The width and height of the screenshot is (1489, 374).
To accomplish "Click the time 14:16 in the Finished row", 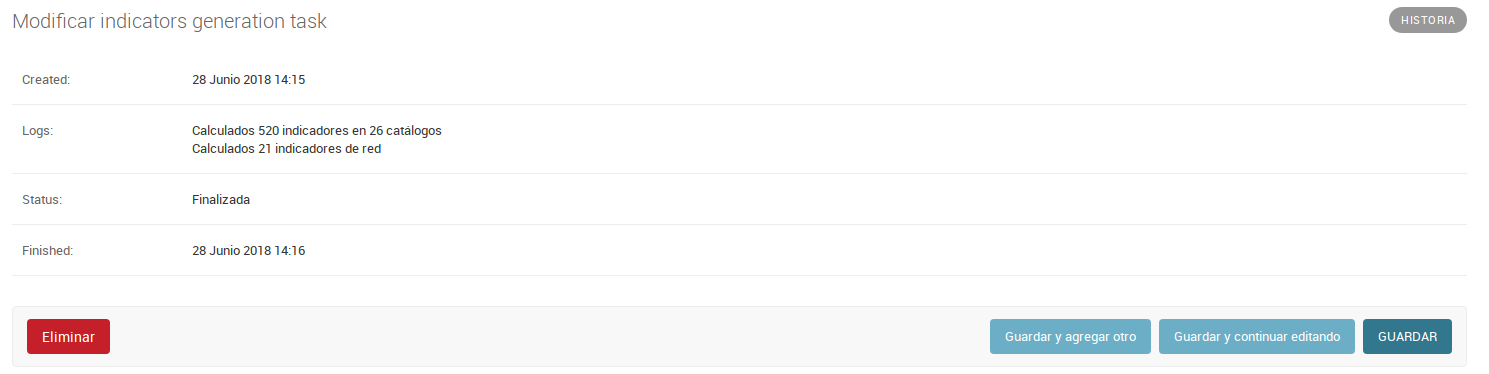I will 290,250.
